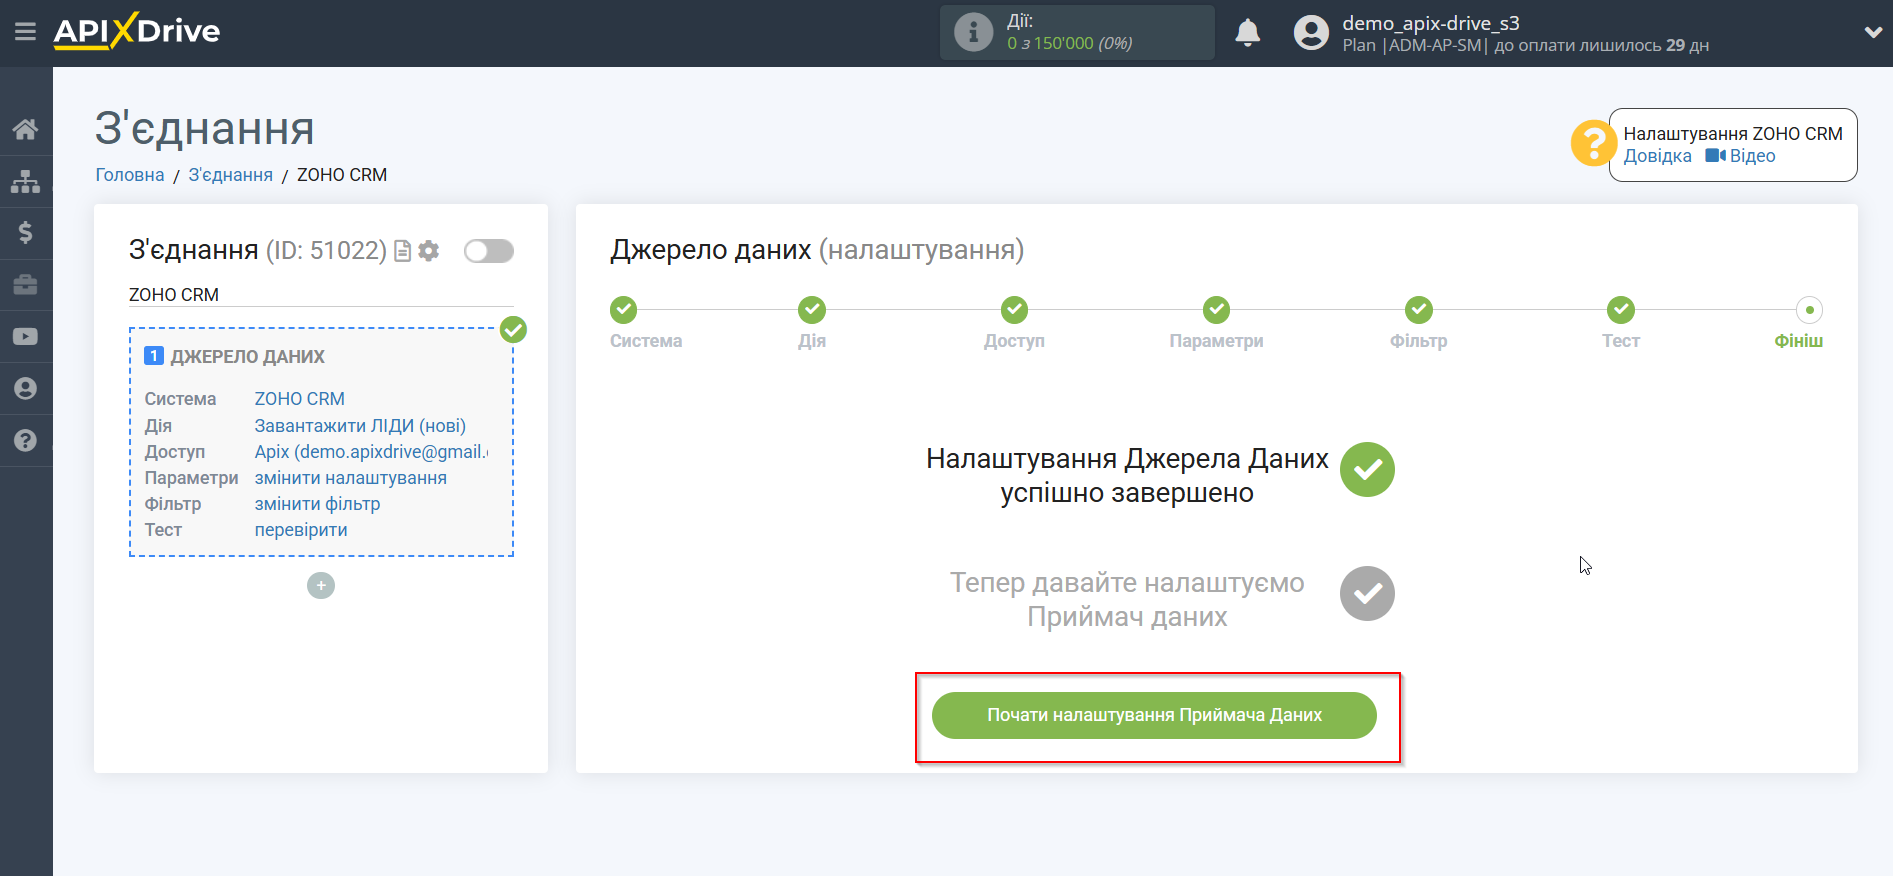Click the demo_apix-drive_s3 username
1893x876 pixels.
1430,23
